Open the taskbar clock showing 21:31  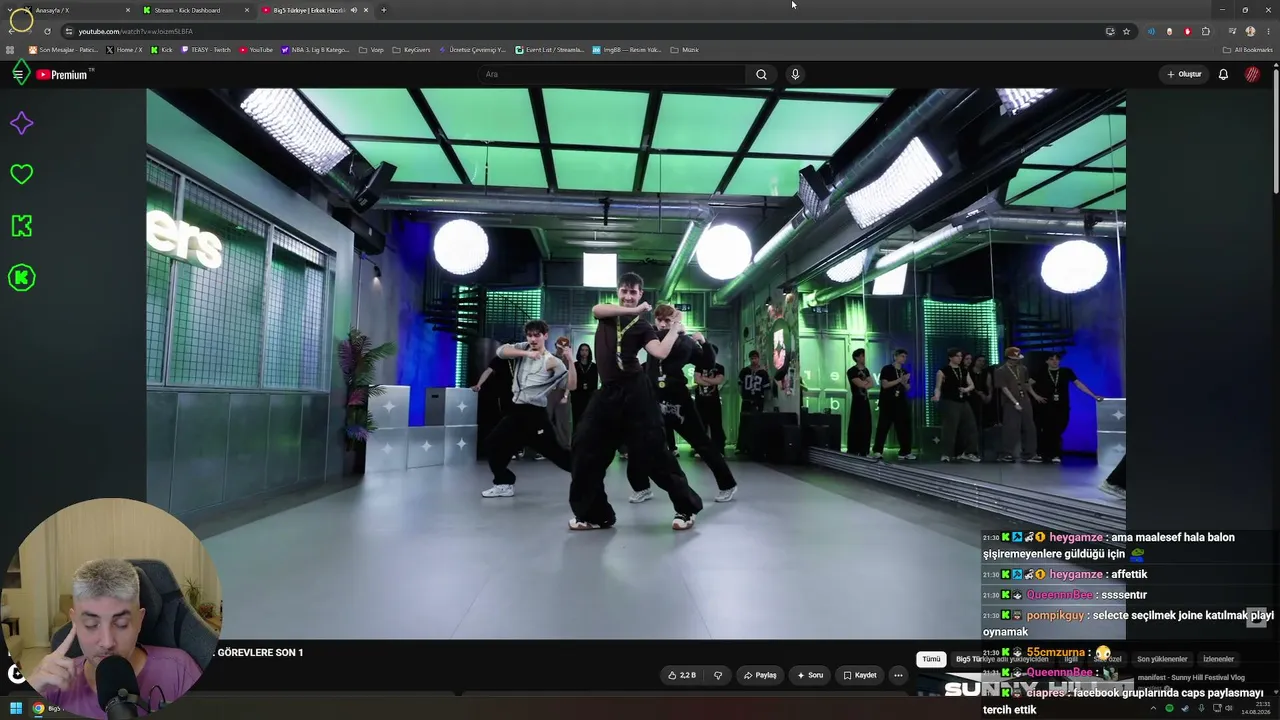[x=1256, y=708]
